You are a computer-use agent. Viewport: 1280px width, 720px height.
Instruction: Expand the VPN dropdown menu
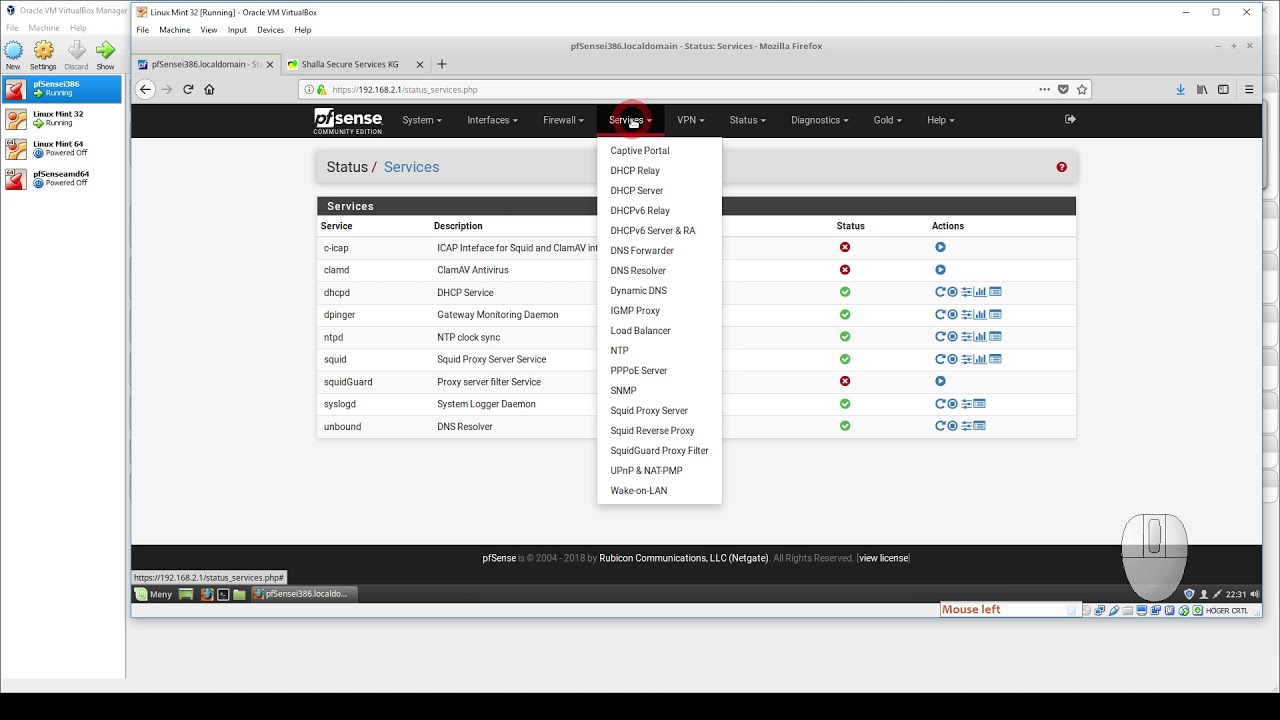tap(690, 120)
